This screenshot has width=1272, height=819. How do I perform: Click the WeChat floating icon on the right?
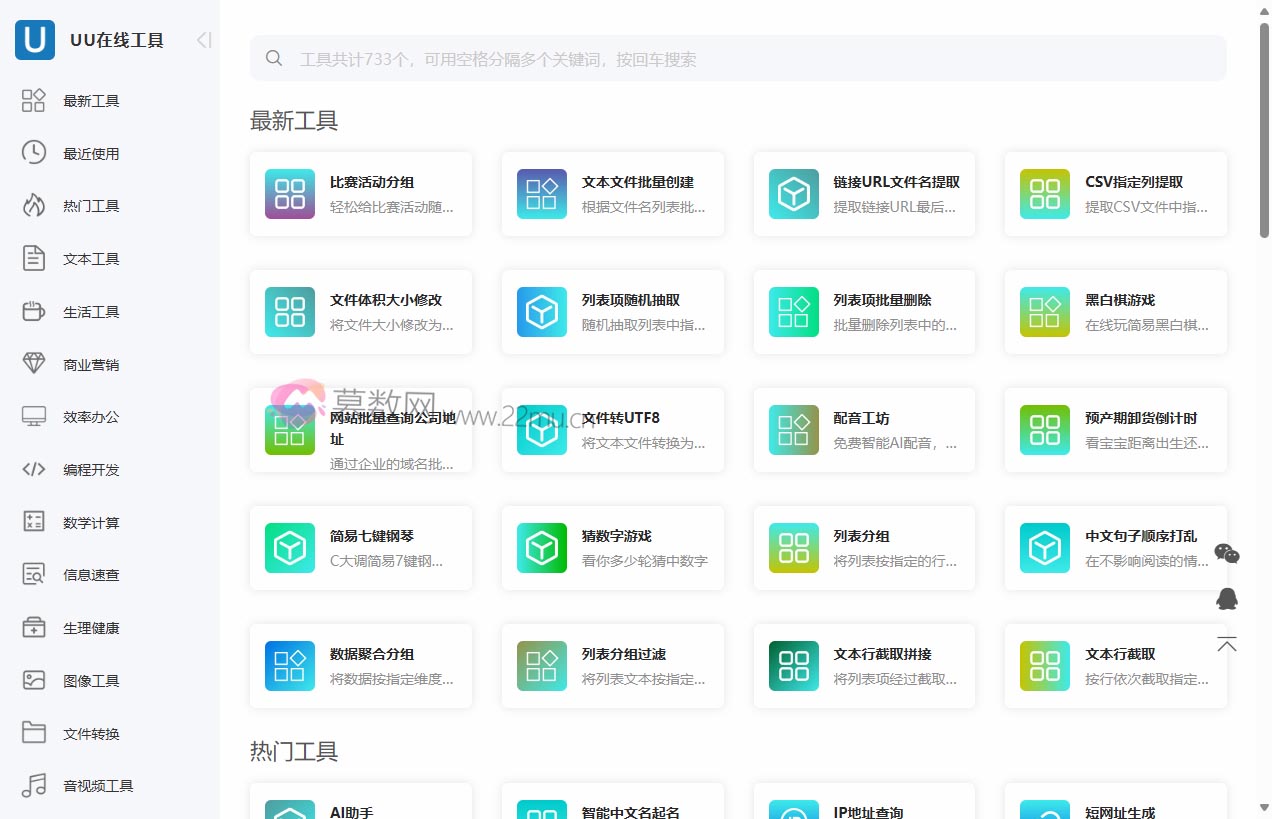[x=1227, y=555]
